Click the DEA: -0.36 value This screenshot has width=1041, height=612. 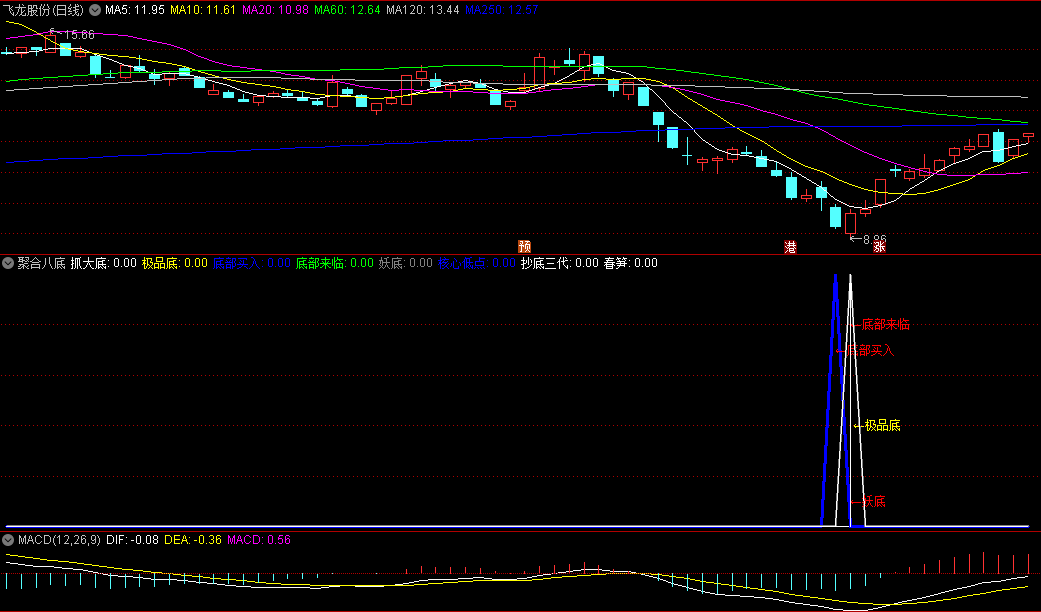pos(193,540)
